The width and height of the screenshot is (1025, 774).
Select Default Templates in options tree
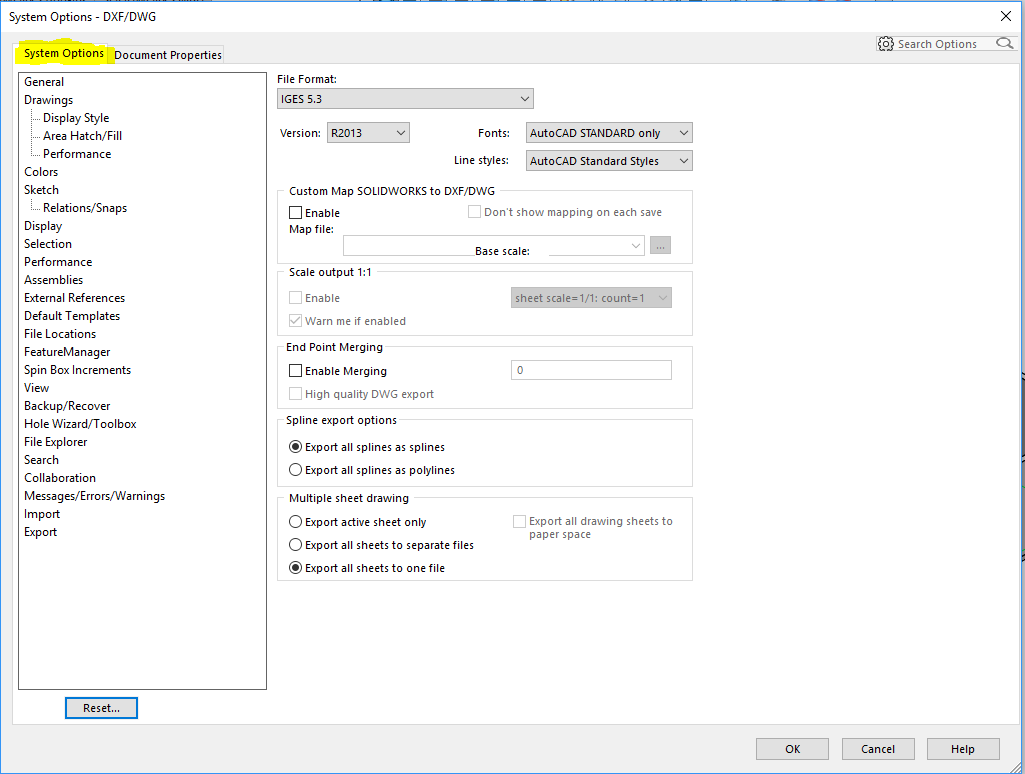pyautogui.click(x=72, y=316)
